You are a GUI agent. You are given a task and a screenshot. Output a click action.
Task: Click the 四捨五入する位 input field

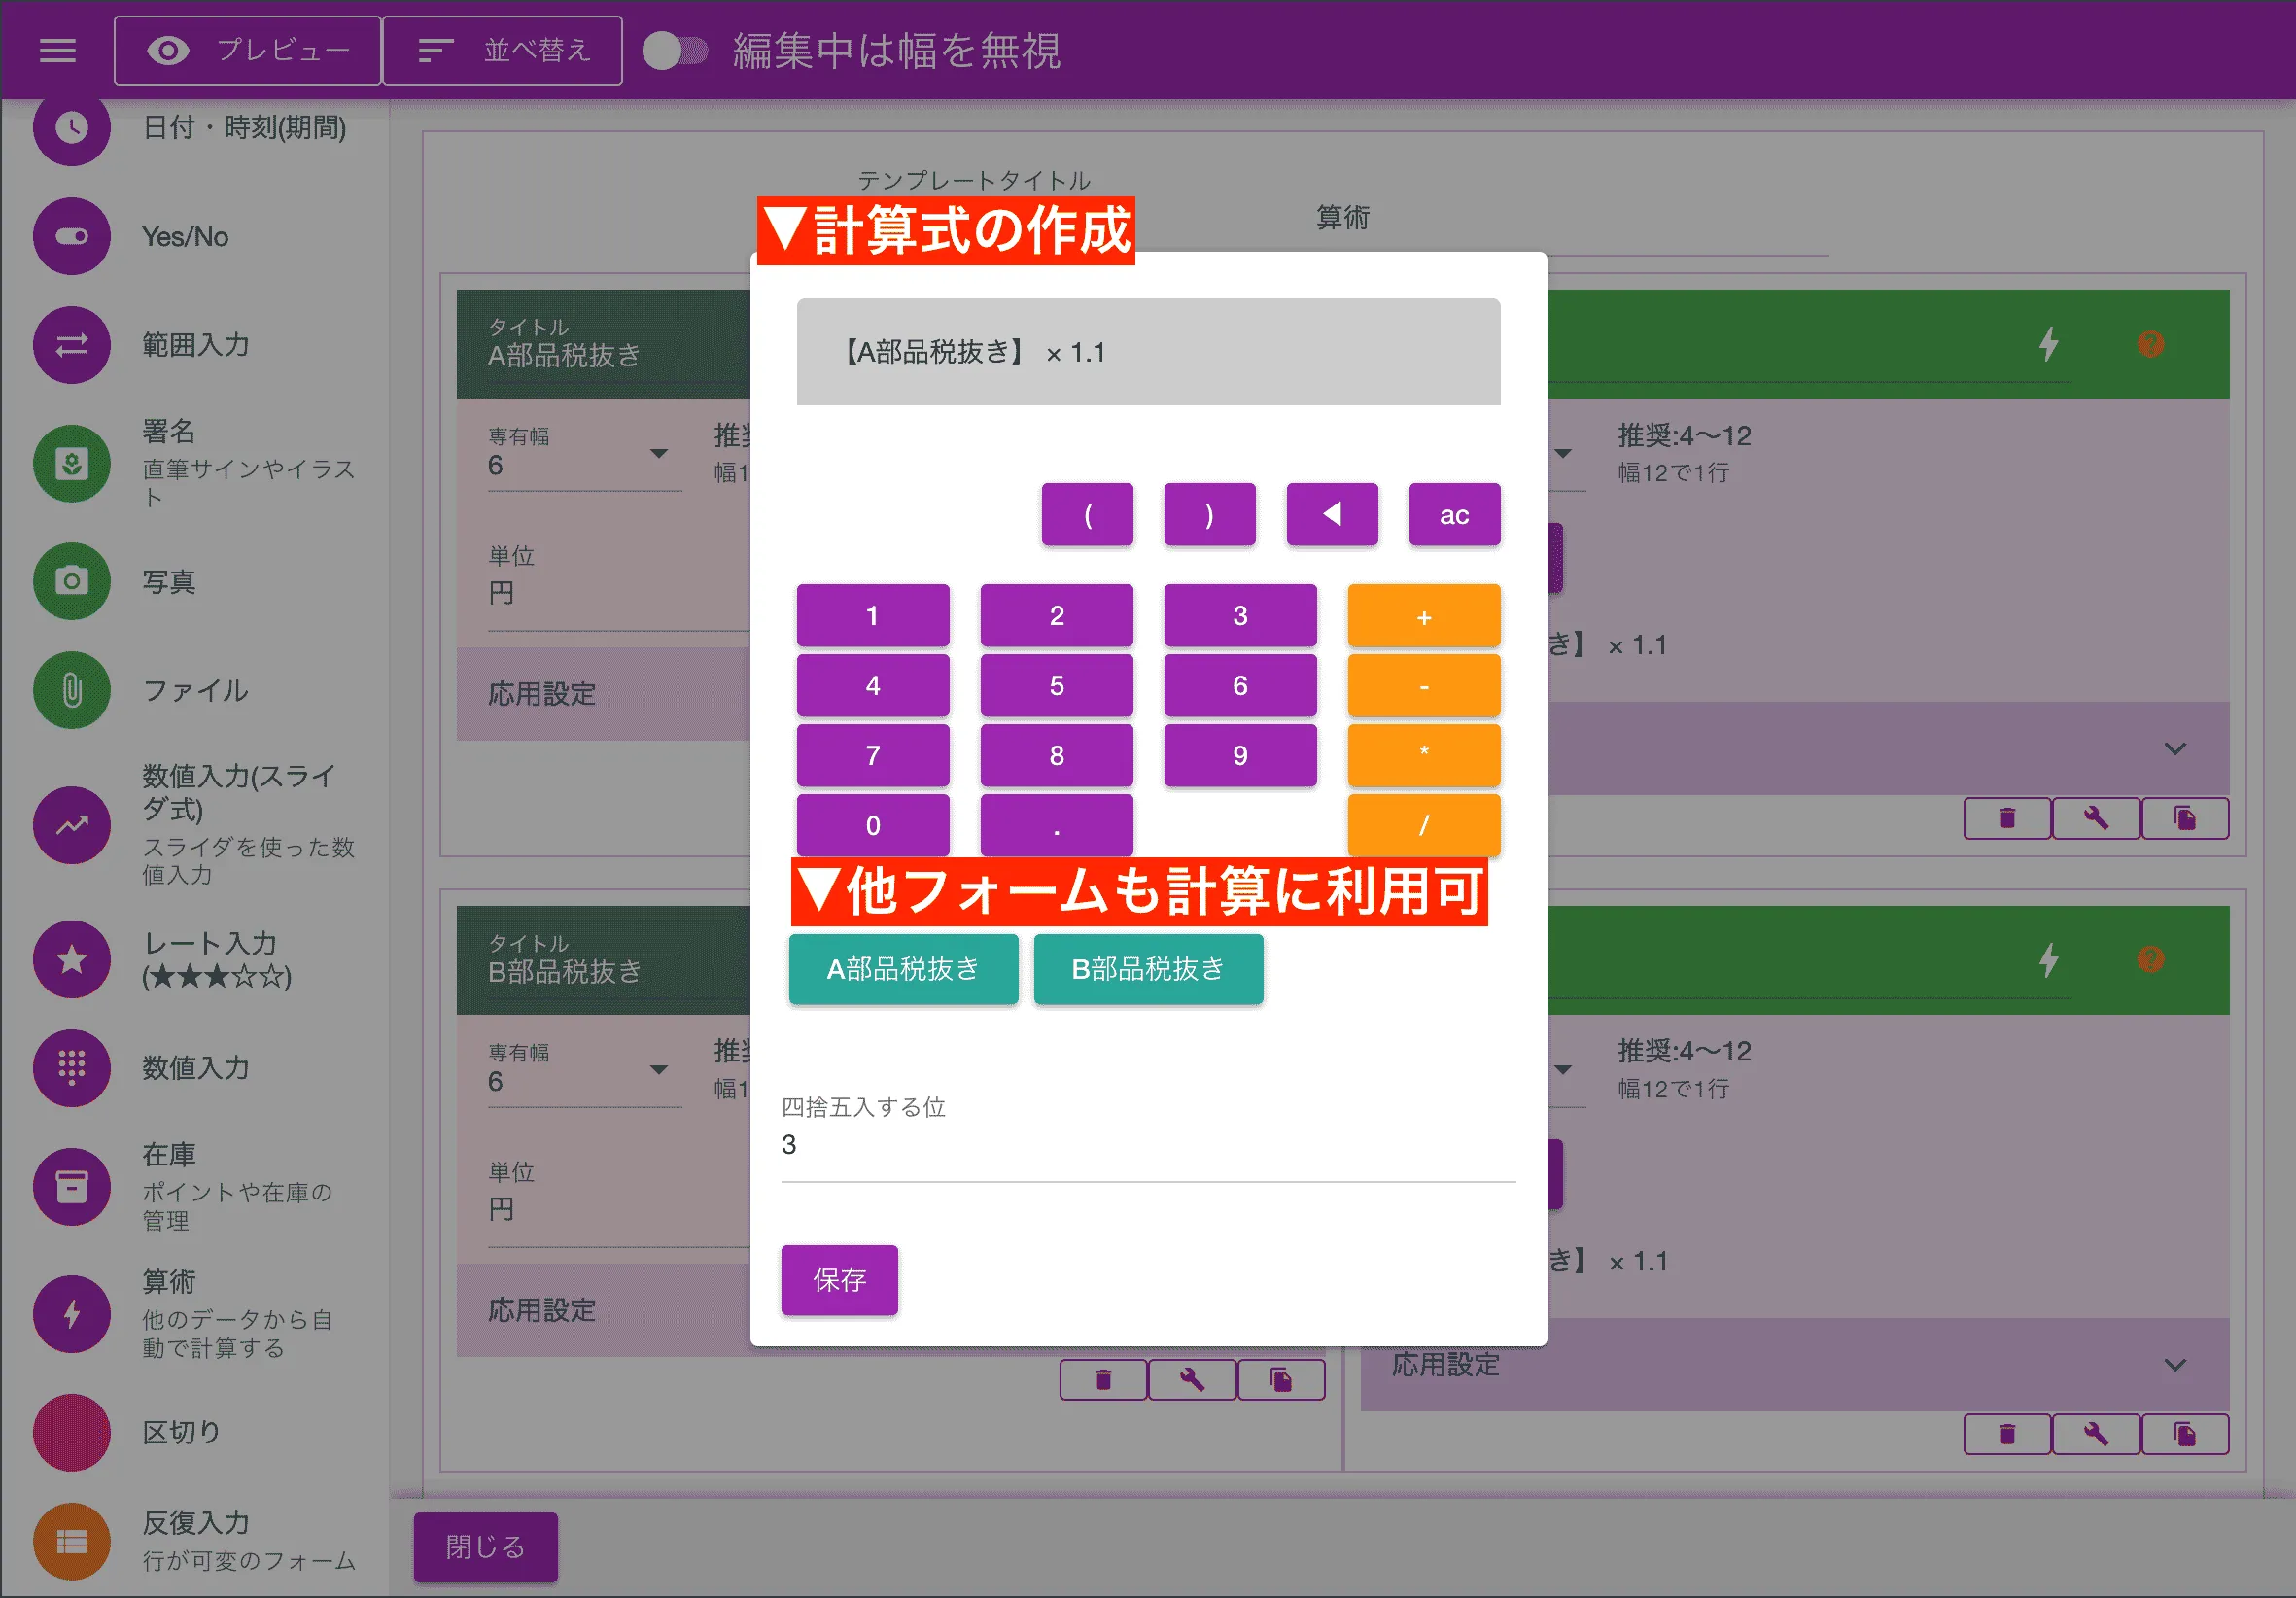(x=1147, y=1145)
